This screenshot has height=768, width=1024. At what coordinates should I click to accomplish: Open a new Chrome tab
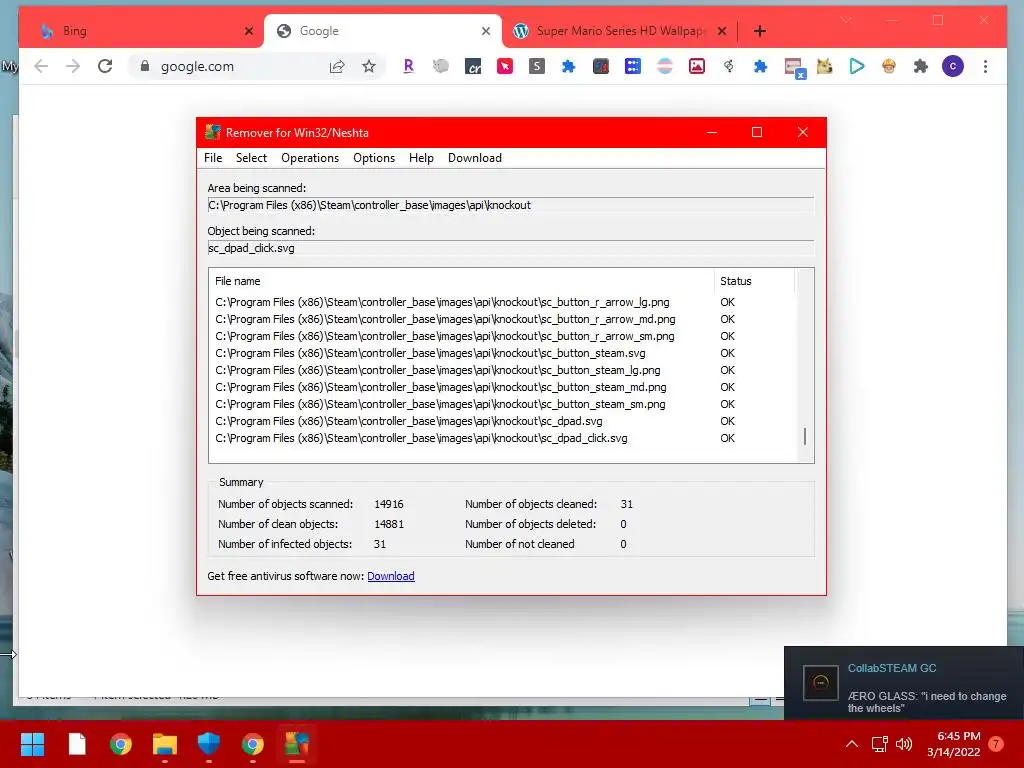[760, 31]
